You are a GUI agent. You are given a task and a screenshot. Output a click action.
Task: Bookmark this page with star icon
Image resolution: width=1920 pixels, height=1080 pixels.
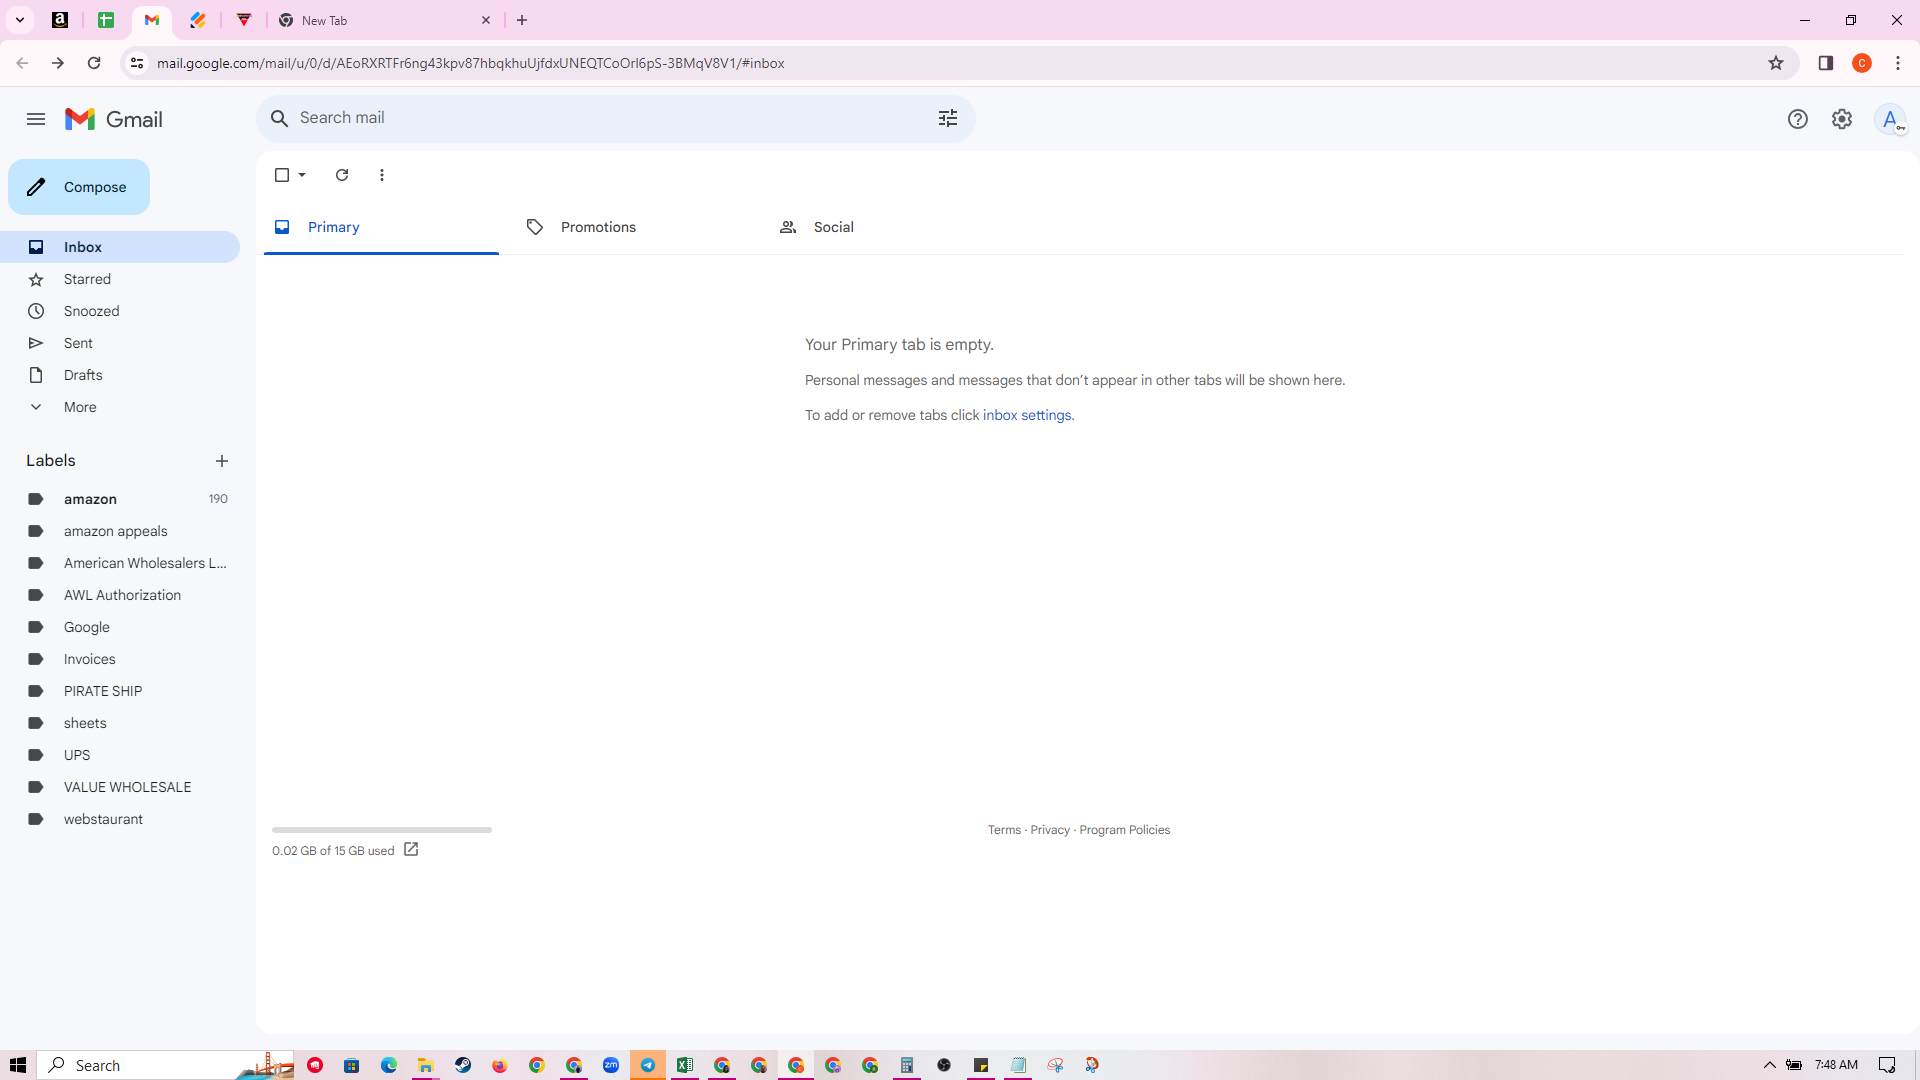1776,63
